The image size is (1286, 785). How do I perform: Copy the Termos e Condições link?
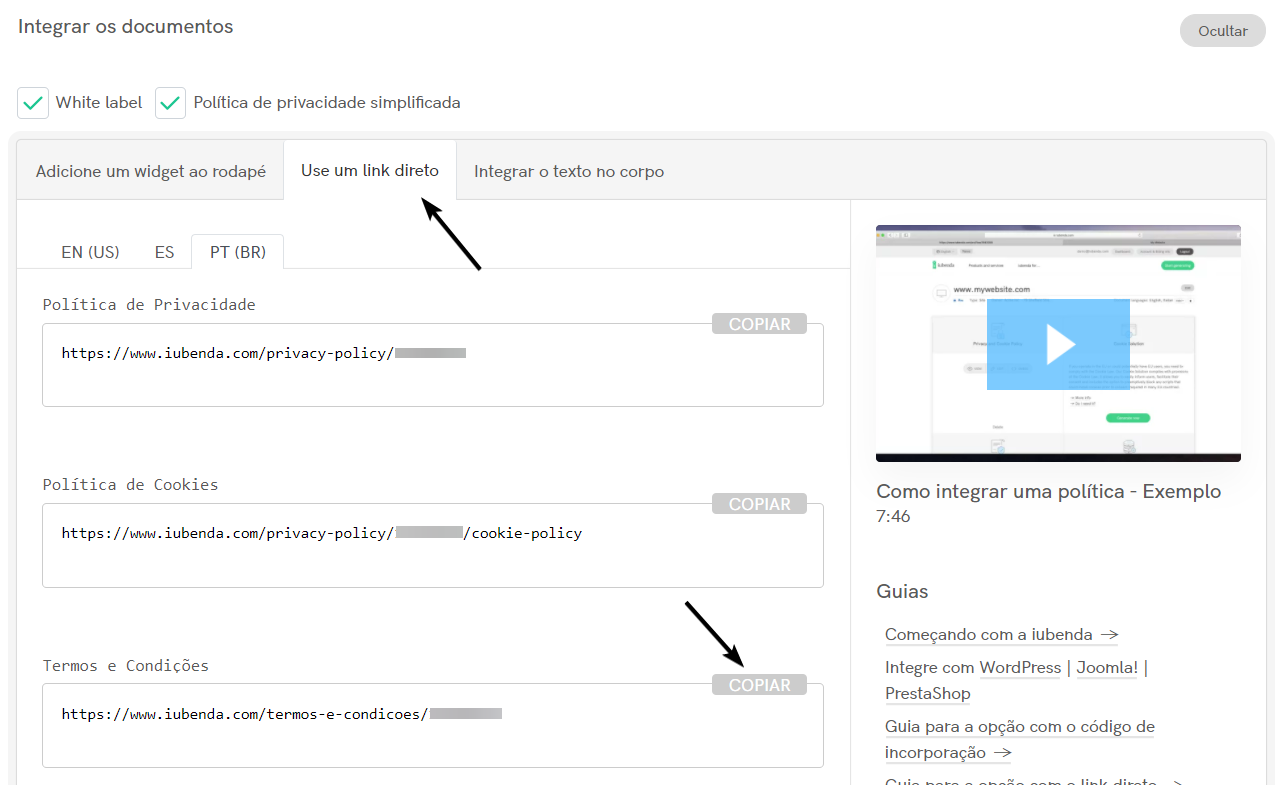coord(759,685)
